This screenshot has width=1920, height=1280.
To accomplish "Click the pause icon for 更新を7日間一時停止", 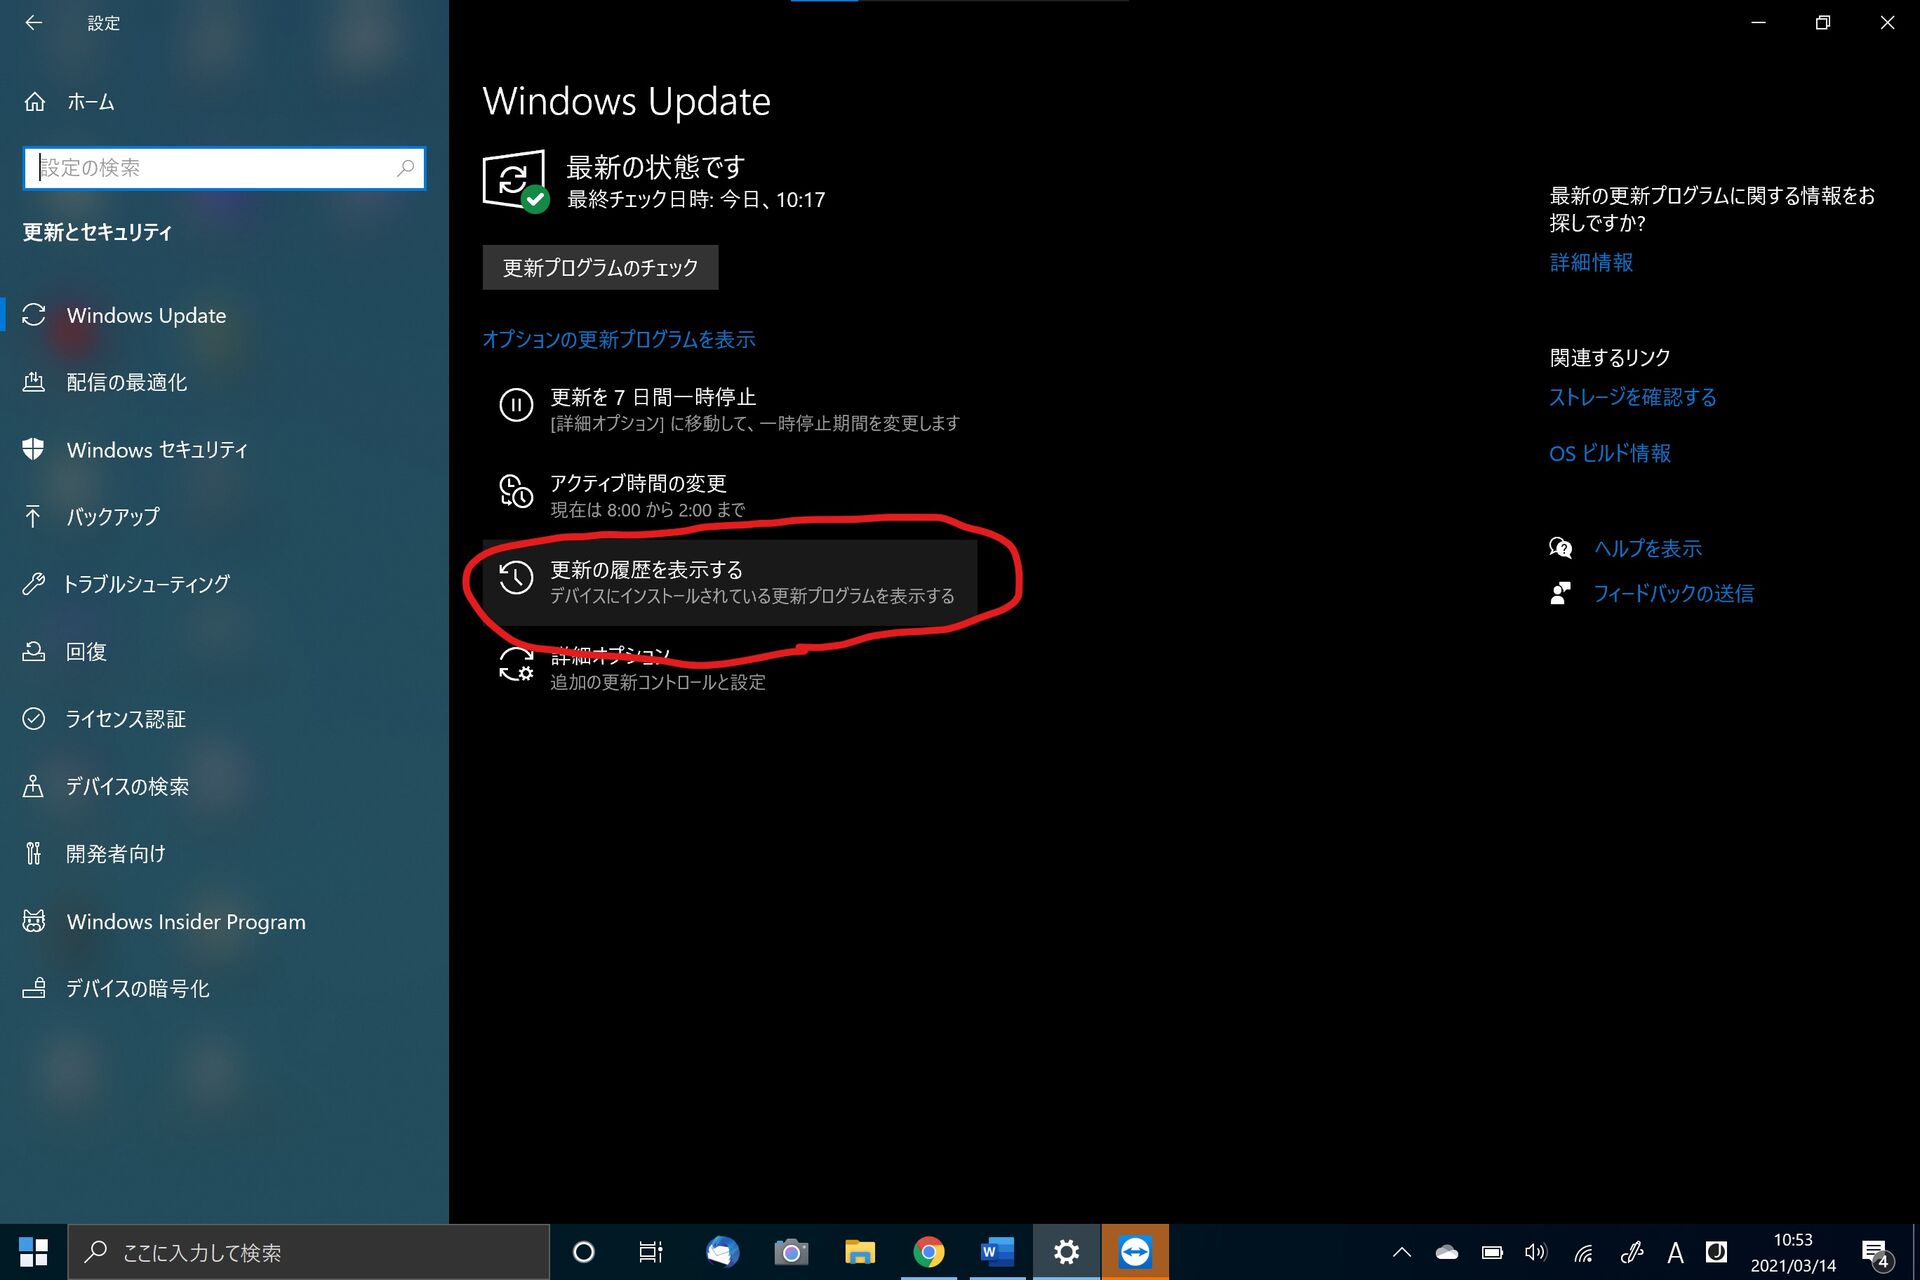I will click(x=516, y=405).
